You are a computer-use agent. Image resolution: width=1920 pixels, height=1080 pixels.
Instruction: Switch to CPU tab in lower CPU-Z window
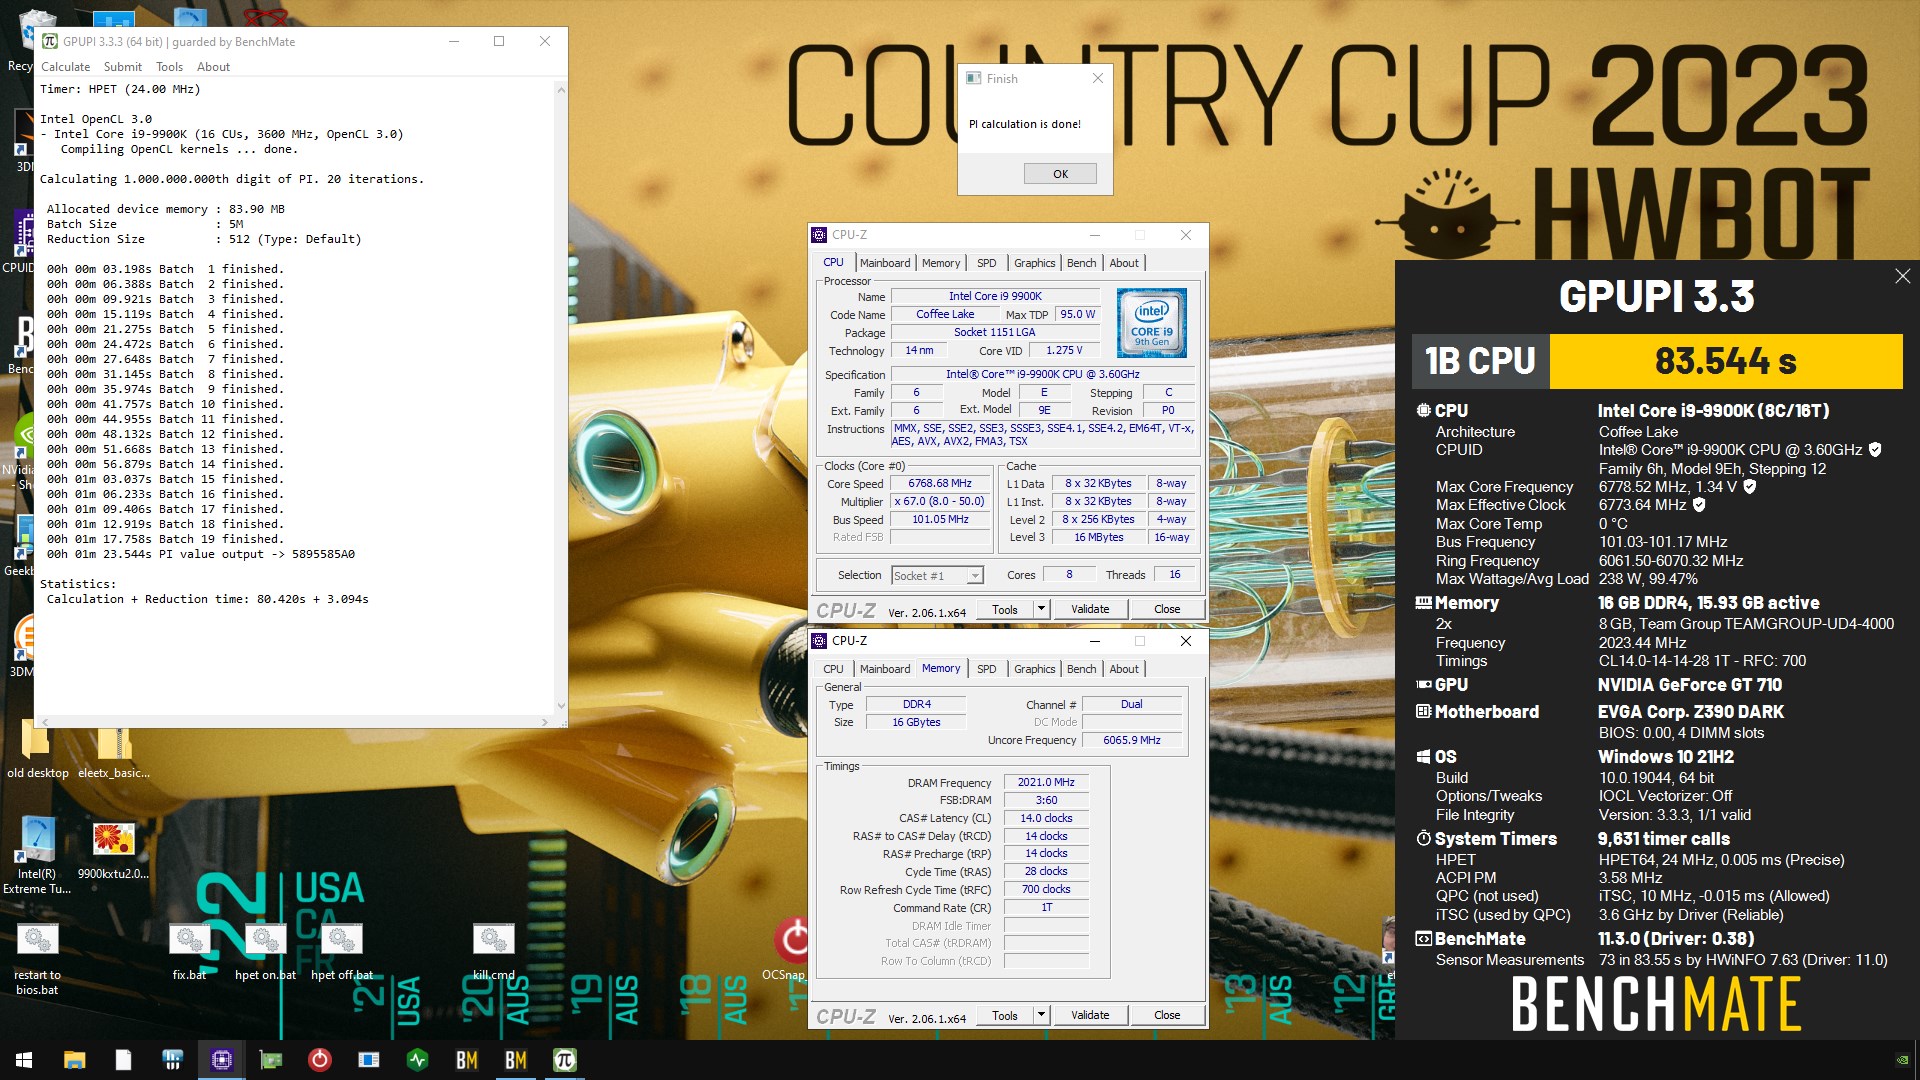833,669
